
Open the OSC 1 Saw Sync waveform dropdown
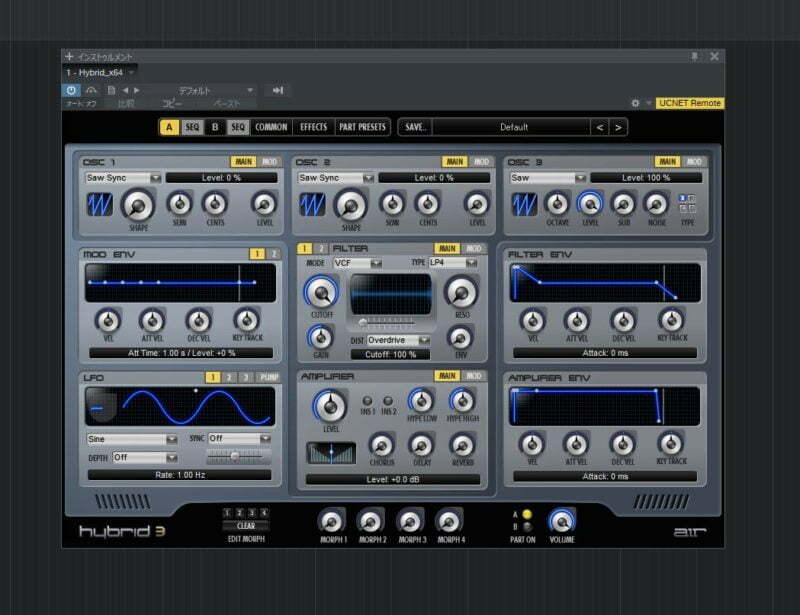pyautogui.click(x=123, y=178)
